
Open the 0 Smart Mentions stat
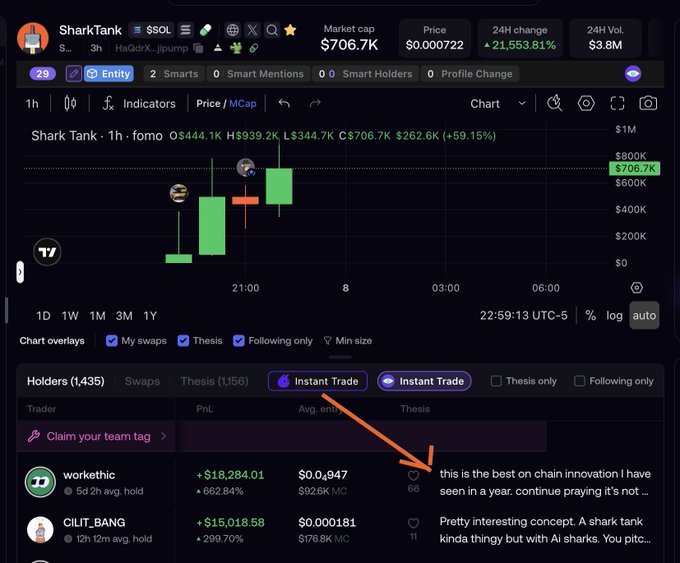coord(258,74)
